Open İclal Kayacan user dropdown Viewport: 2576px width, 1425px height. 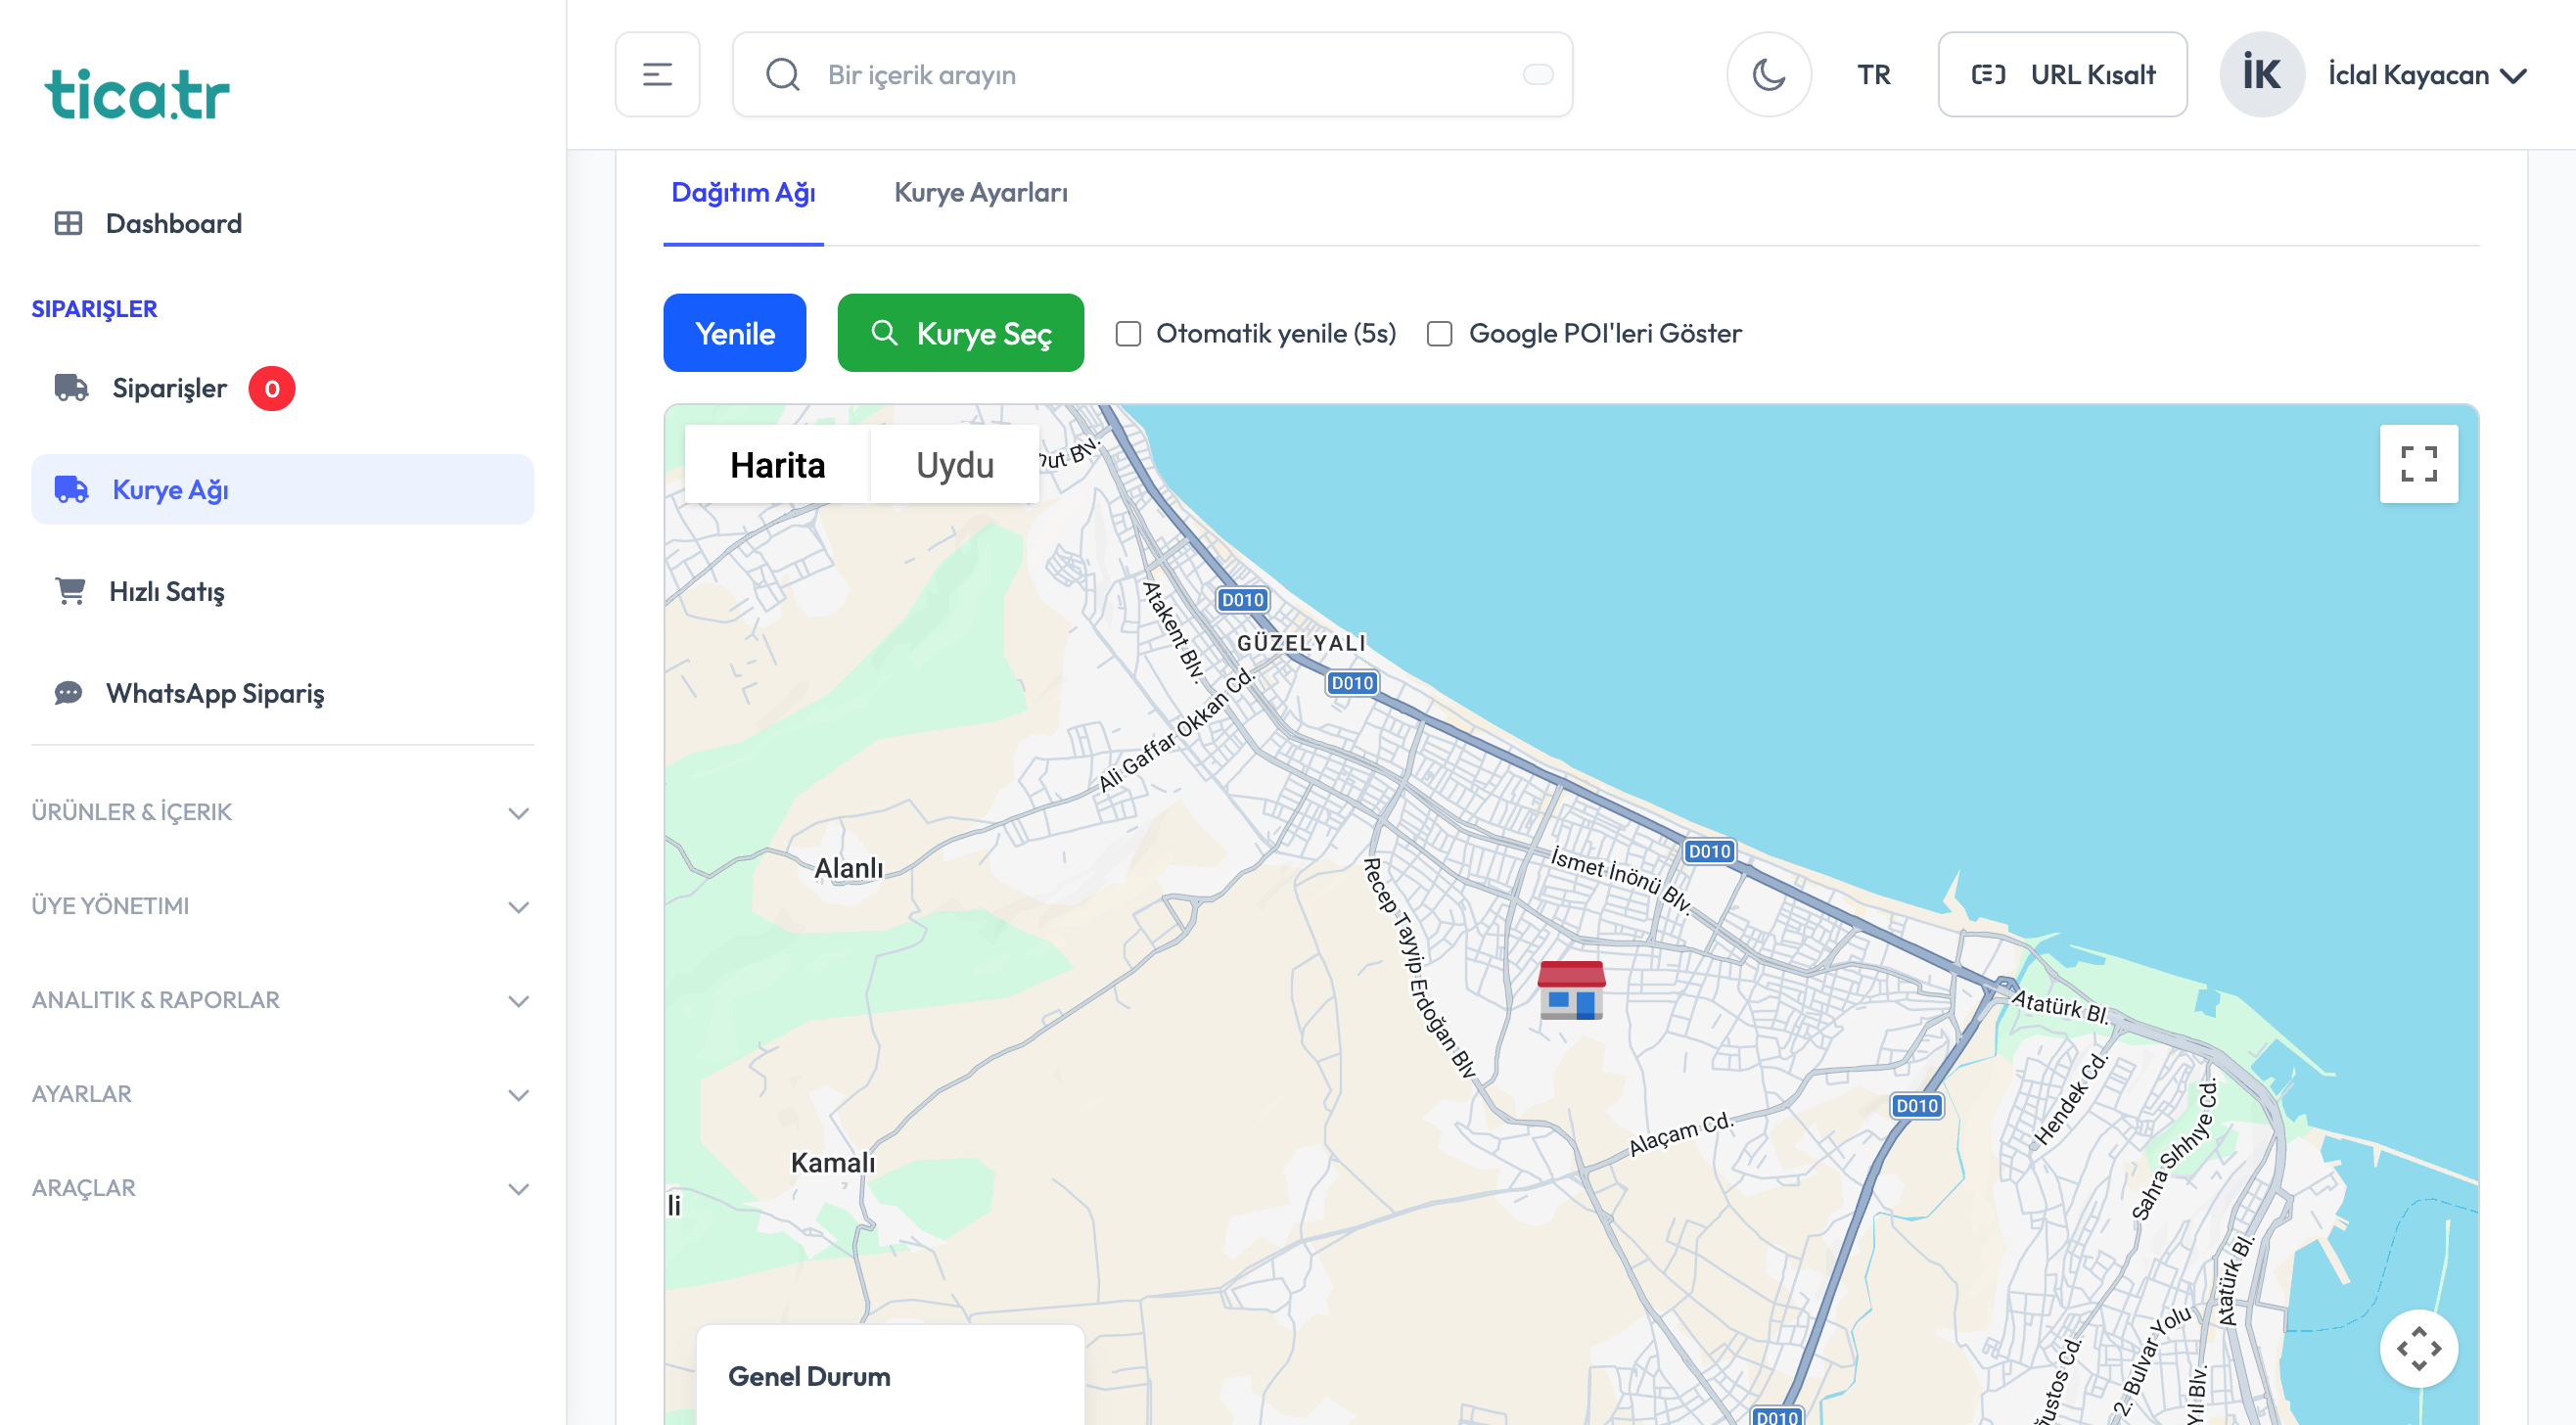pos(2426,75)
